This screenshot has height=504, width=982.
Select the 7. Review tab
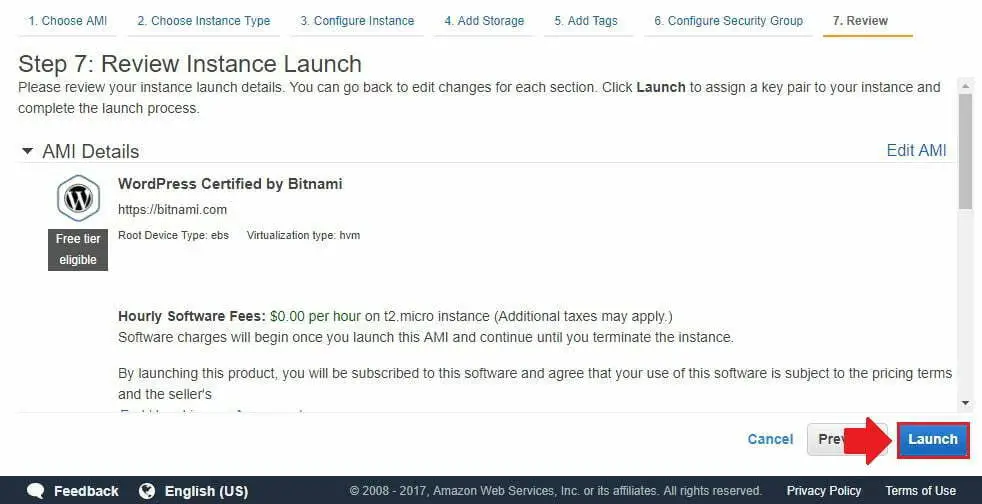coord(861,21)
